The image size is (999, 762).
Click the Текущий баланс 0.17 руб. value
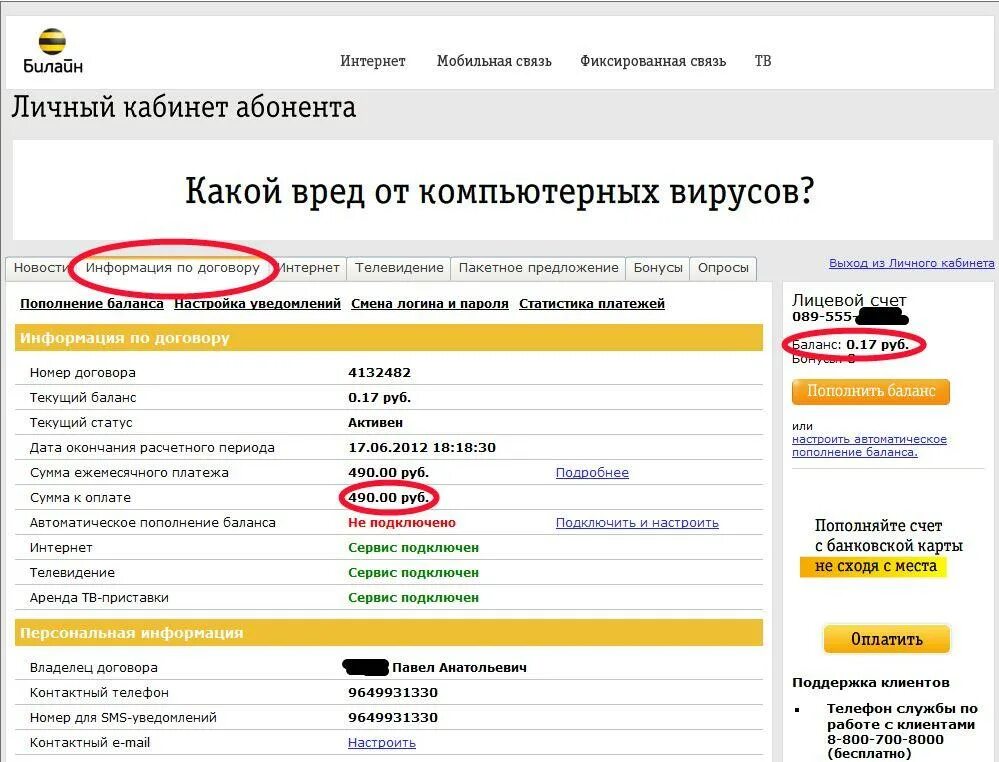pos(380,398)
